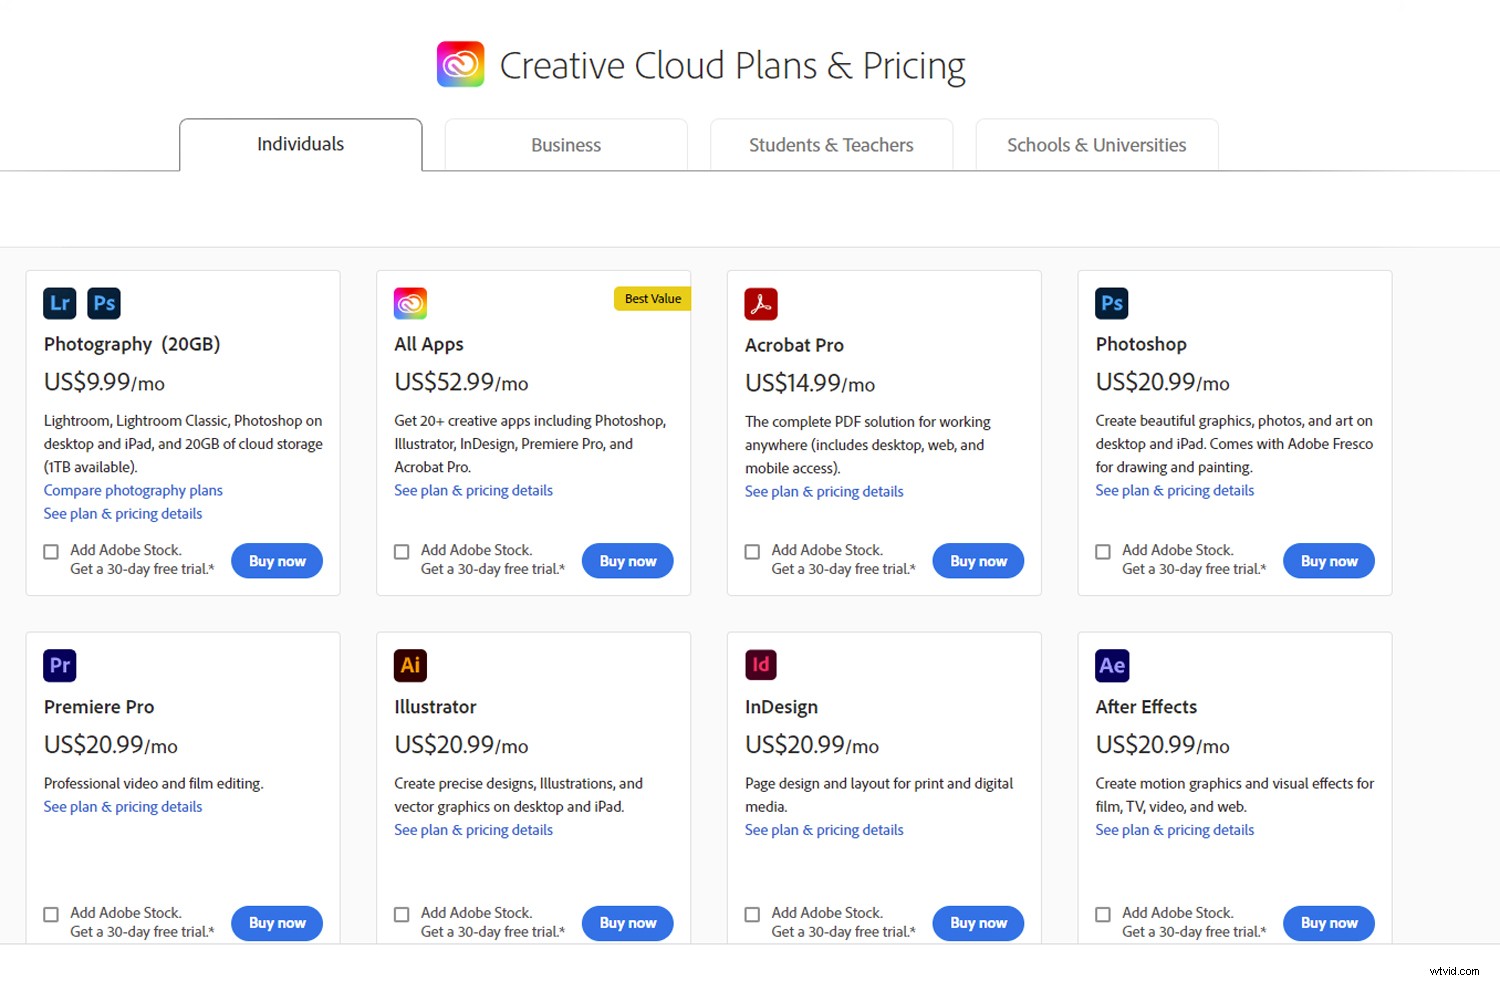Click the Premiere Pro app icon
Image resolution: width=1500 pixels, height=981 pixels.
tap(60, 666)
